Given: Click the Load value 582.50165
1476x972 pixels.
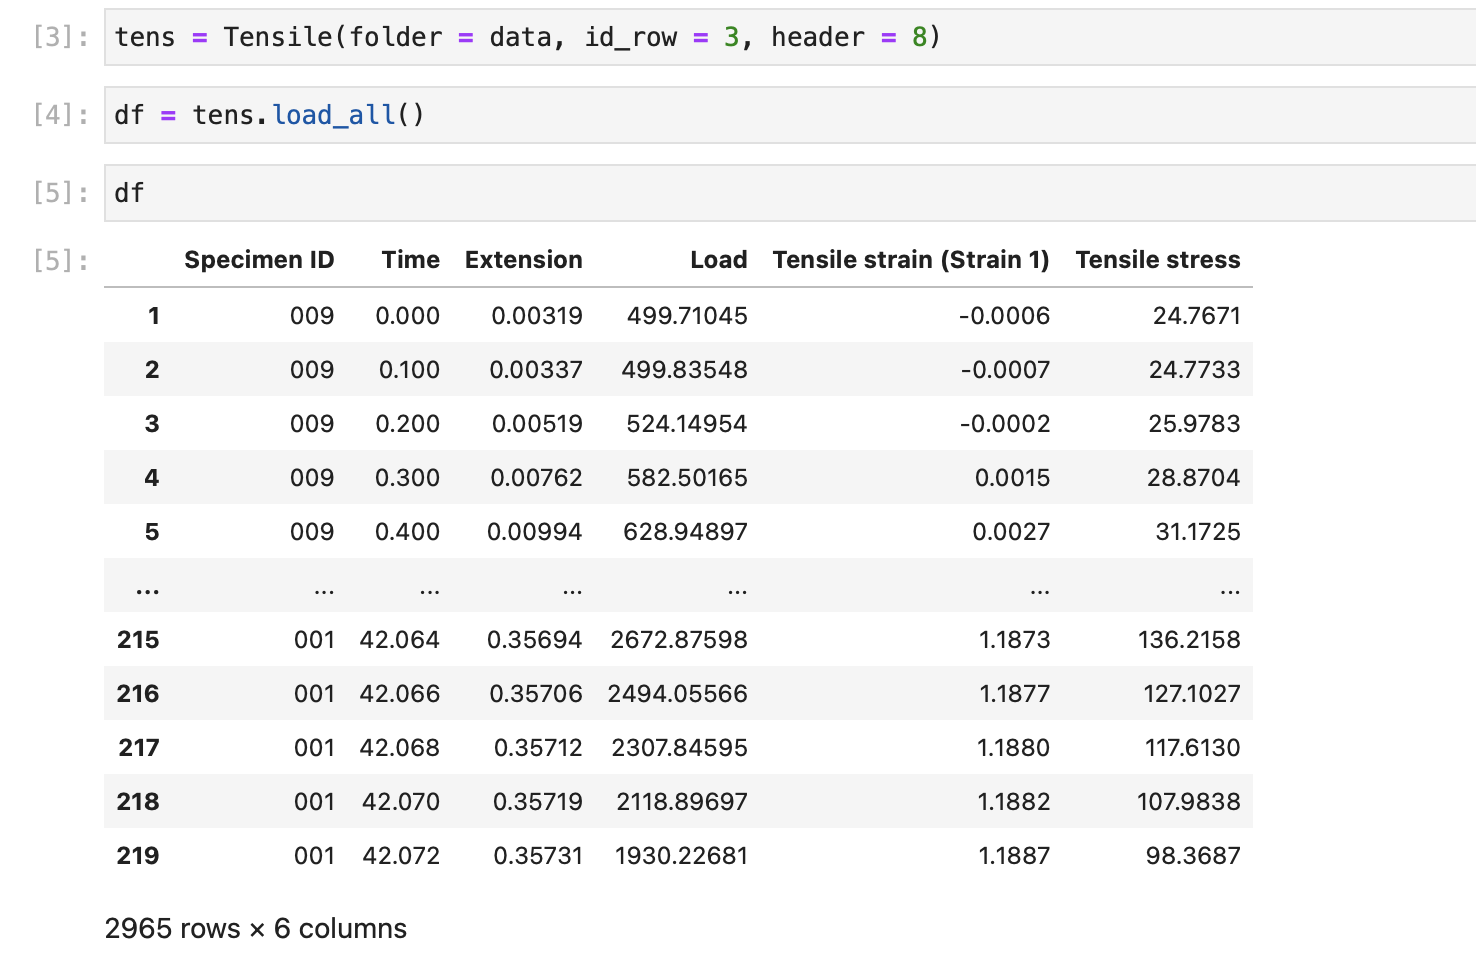Looking at the screenshot, I should (687, 478).
